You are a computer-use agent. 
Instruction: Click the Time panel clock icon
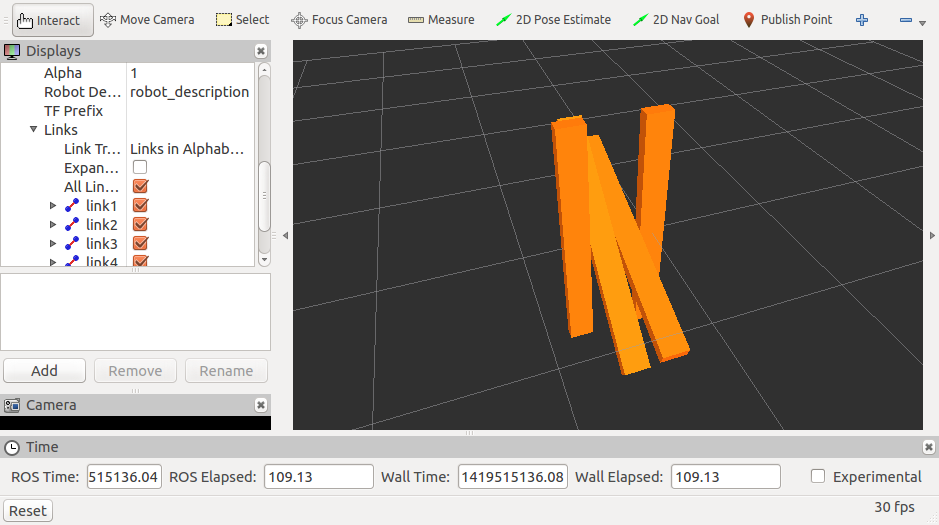[11, 447]
